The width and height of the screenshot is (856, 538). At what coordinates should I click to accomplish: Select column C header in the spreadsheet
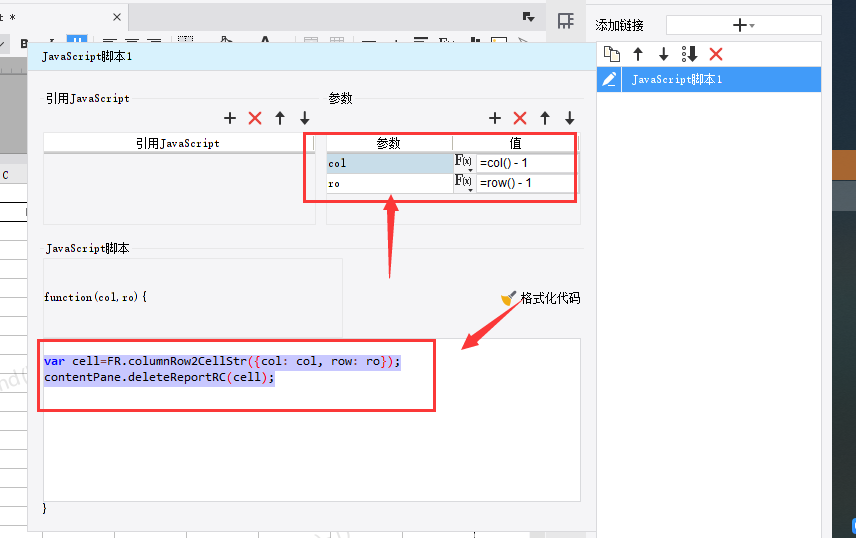click(x=5, y=175)
